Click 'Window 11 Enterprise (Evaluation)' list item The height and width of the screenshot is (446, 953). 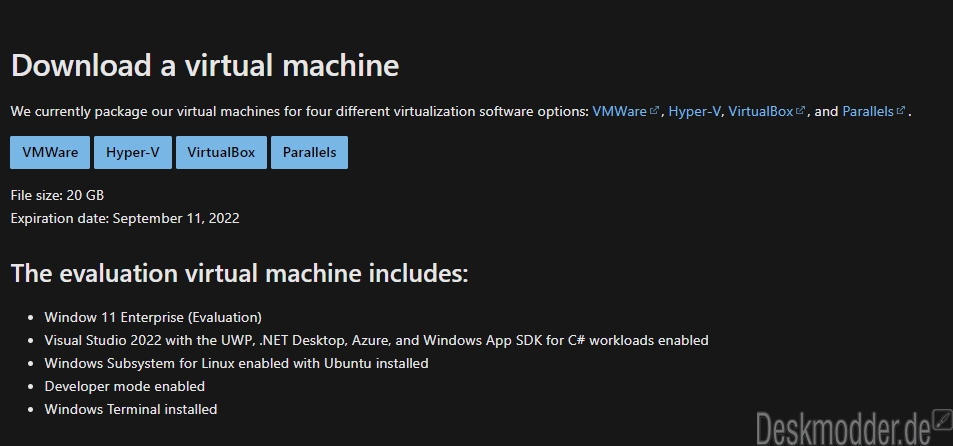[153, 317]
